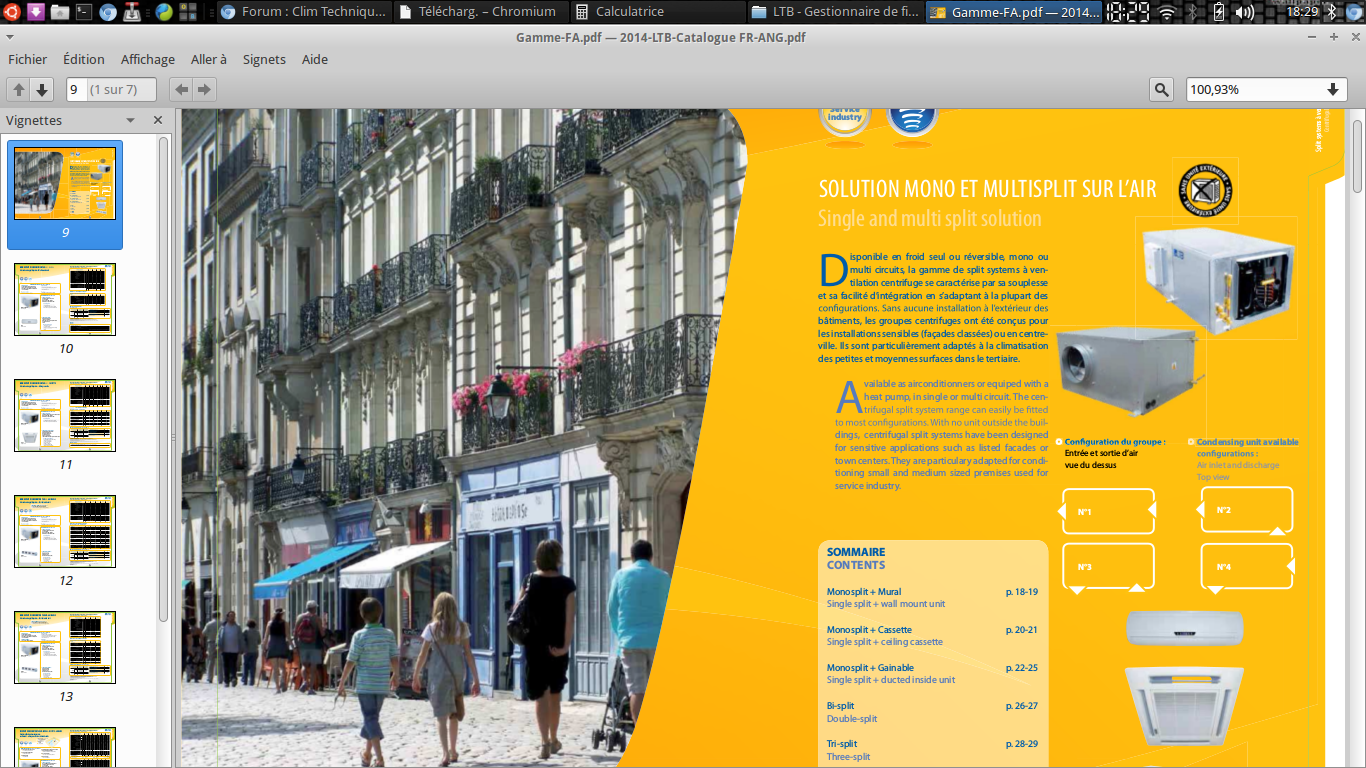Click the Chromium tray icon at the panel's far right
The image size is (1366, 768).
pos(1353,12)
